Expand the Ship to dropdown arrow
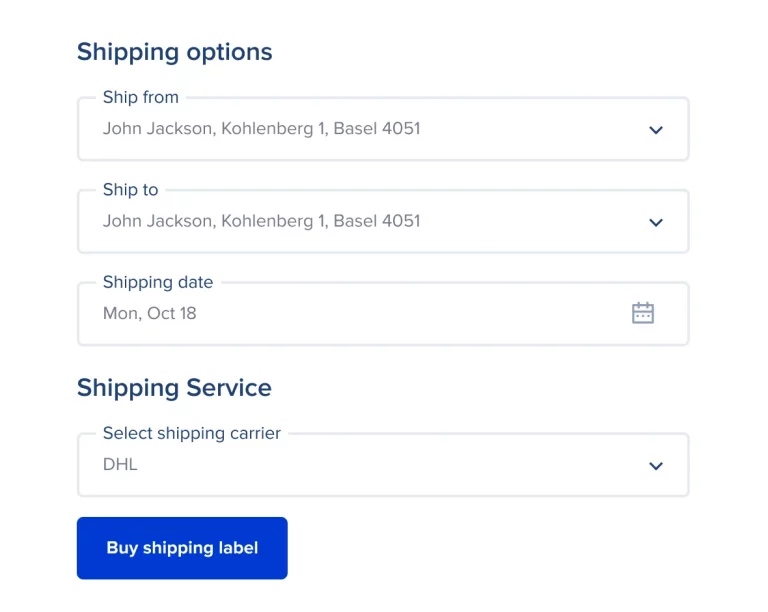This screenshot has width=768, height=612. click(x=656, y=222)
